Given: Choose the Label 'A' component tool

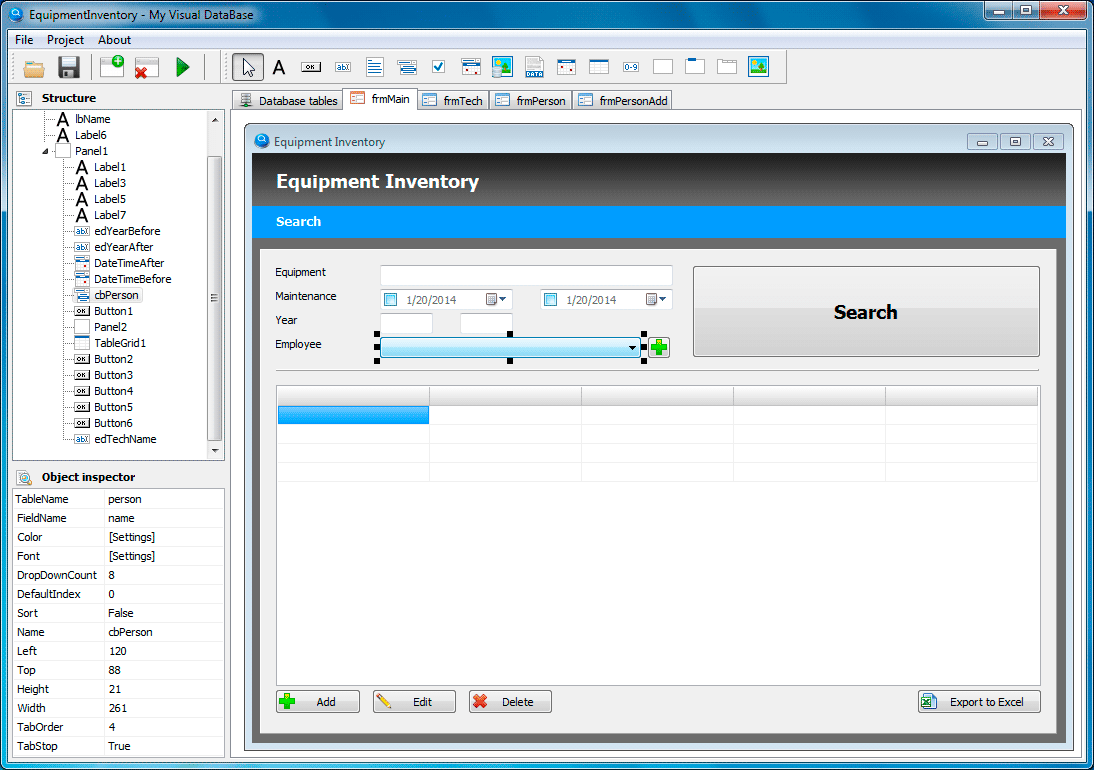Looking at the screenshot, I should (x=279, y=67).
